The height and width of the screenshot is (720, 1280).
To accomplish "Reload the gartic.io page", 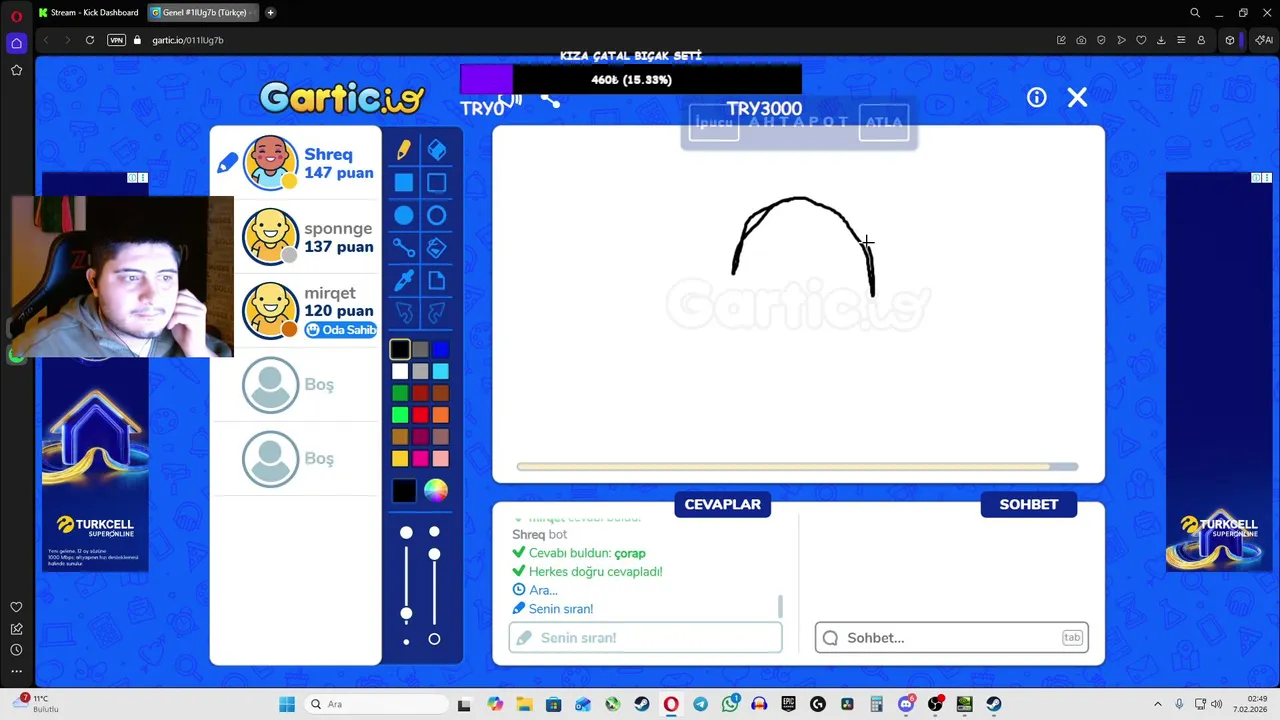I will (x=90, y=40).
